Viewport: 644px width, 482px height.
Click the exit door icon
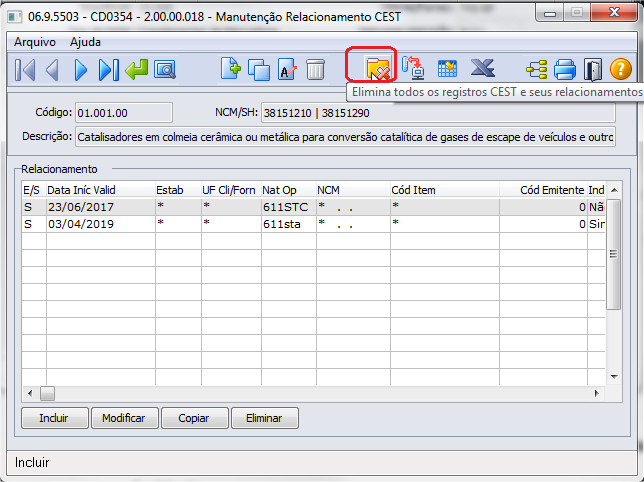[x=593, y=69]
